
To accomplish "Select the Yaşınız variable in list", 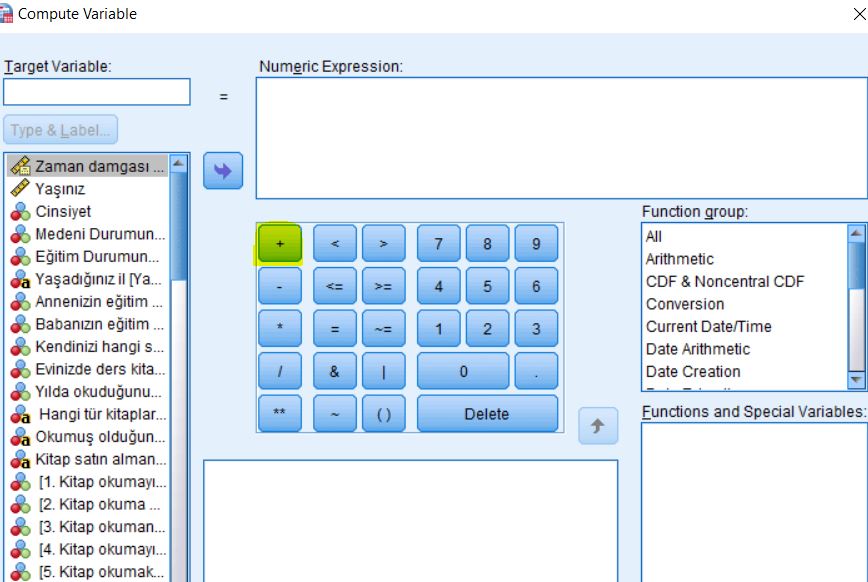I will click(60, 189).
